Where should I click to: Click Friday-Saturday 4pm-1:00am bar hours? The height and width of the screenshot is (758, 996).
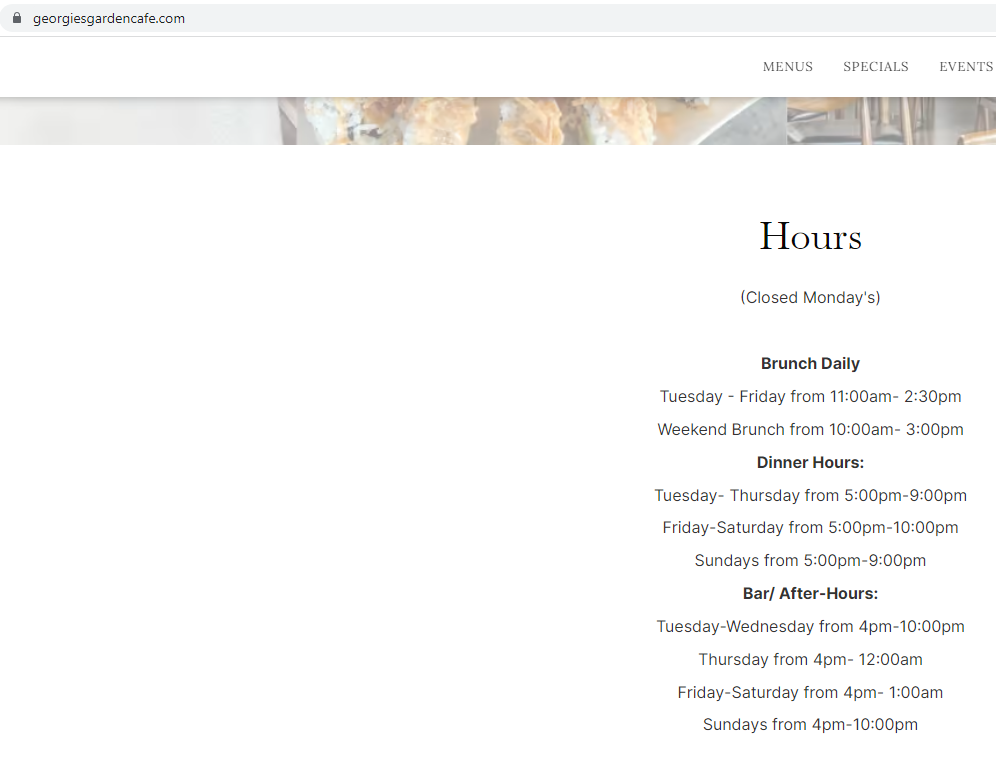click(x=810, y=693)
